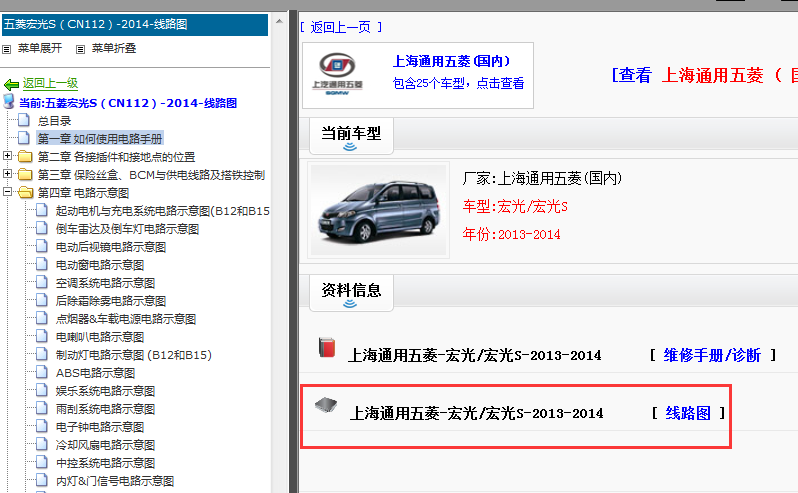This screenshot has width=798, height=493.
Task: Open 中控系统电路示意图 tree item
Action: [x=105, y=463]
